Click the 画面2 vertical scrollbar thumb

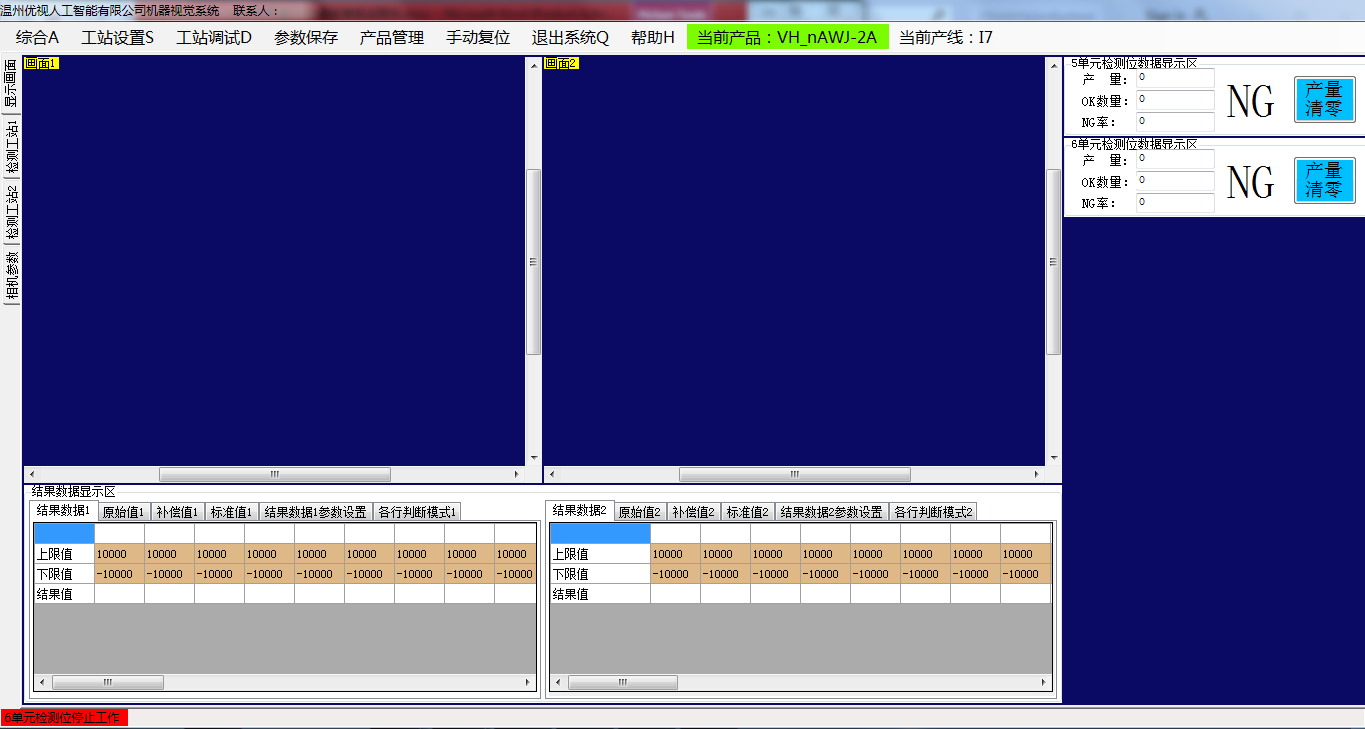tap(1053, 262)
